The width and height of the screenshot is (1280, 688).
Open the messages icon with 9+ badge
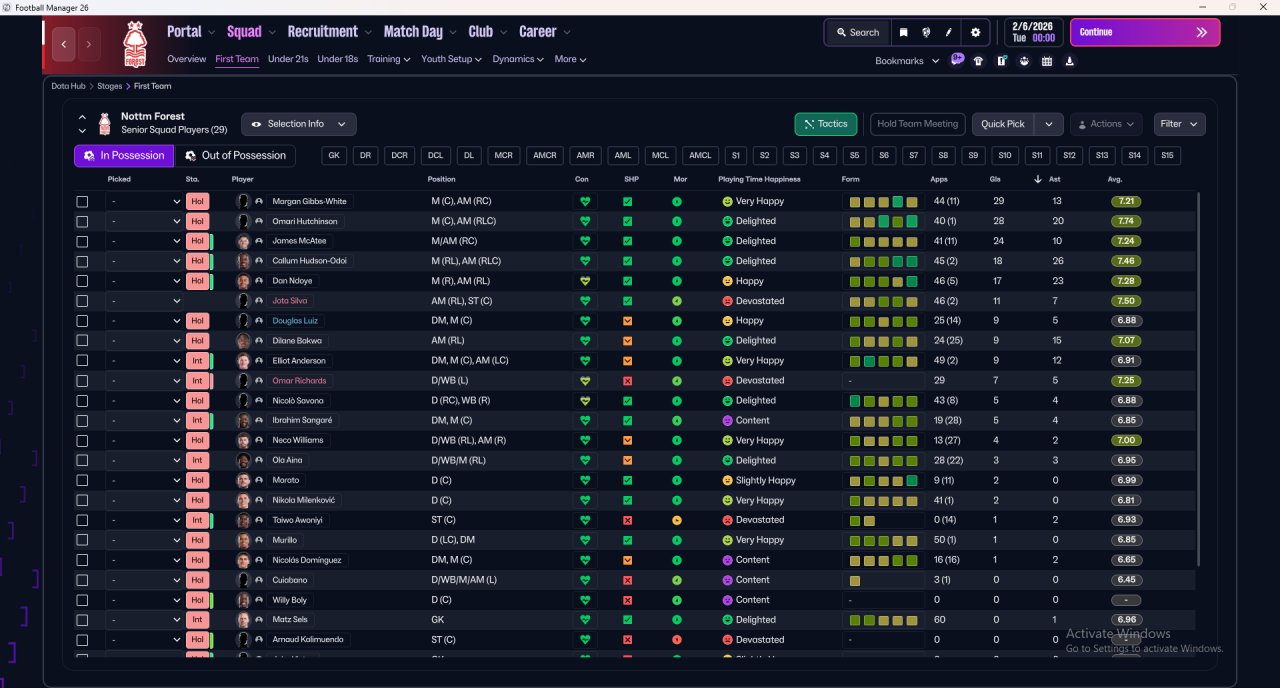957,60
